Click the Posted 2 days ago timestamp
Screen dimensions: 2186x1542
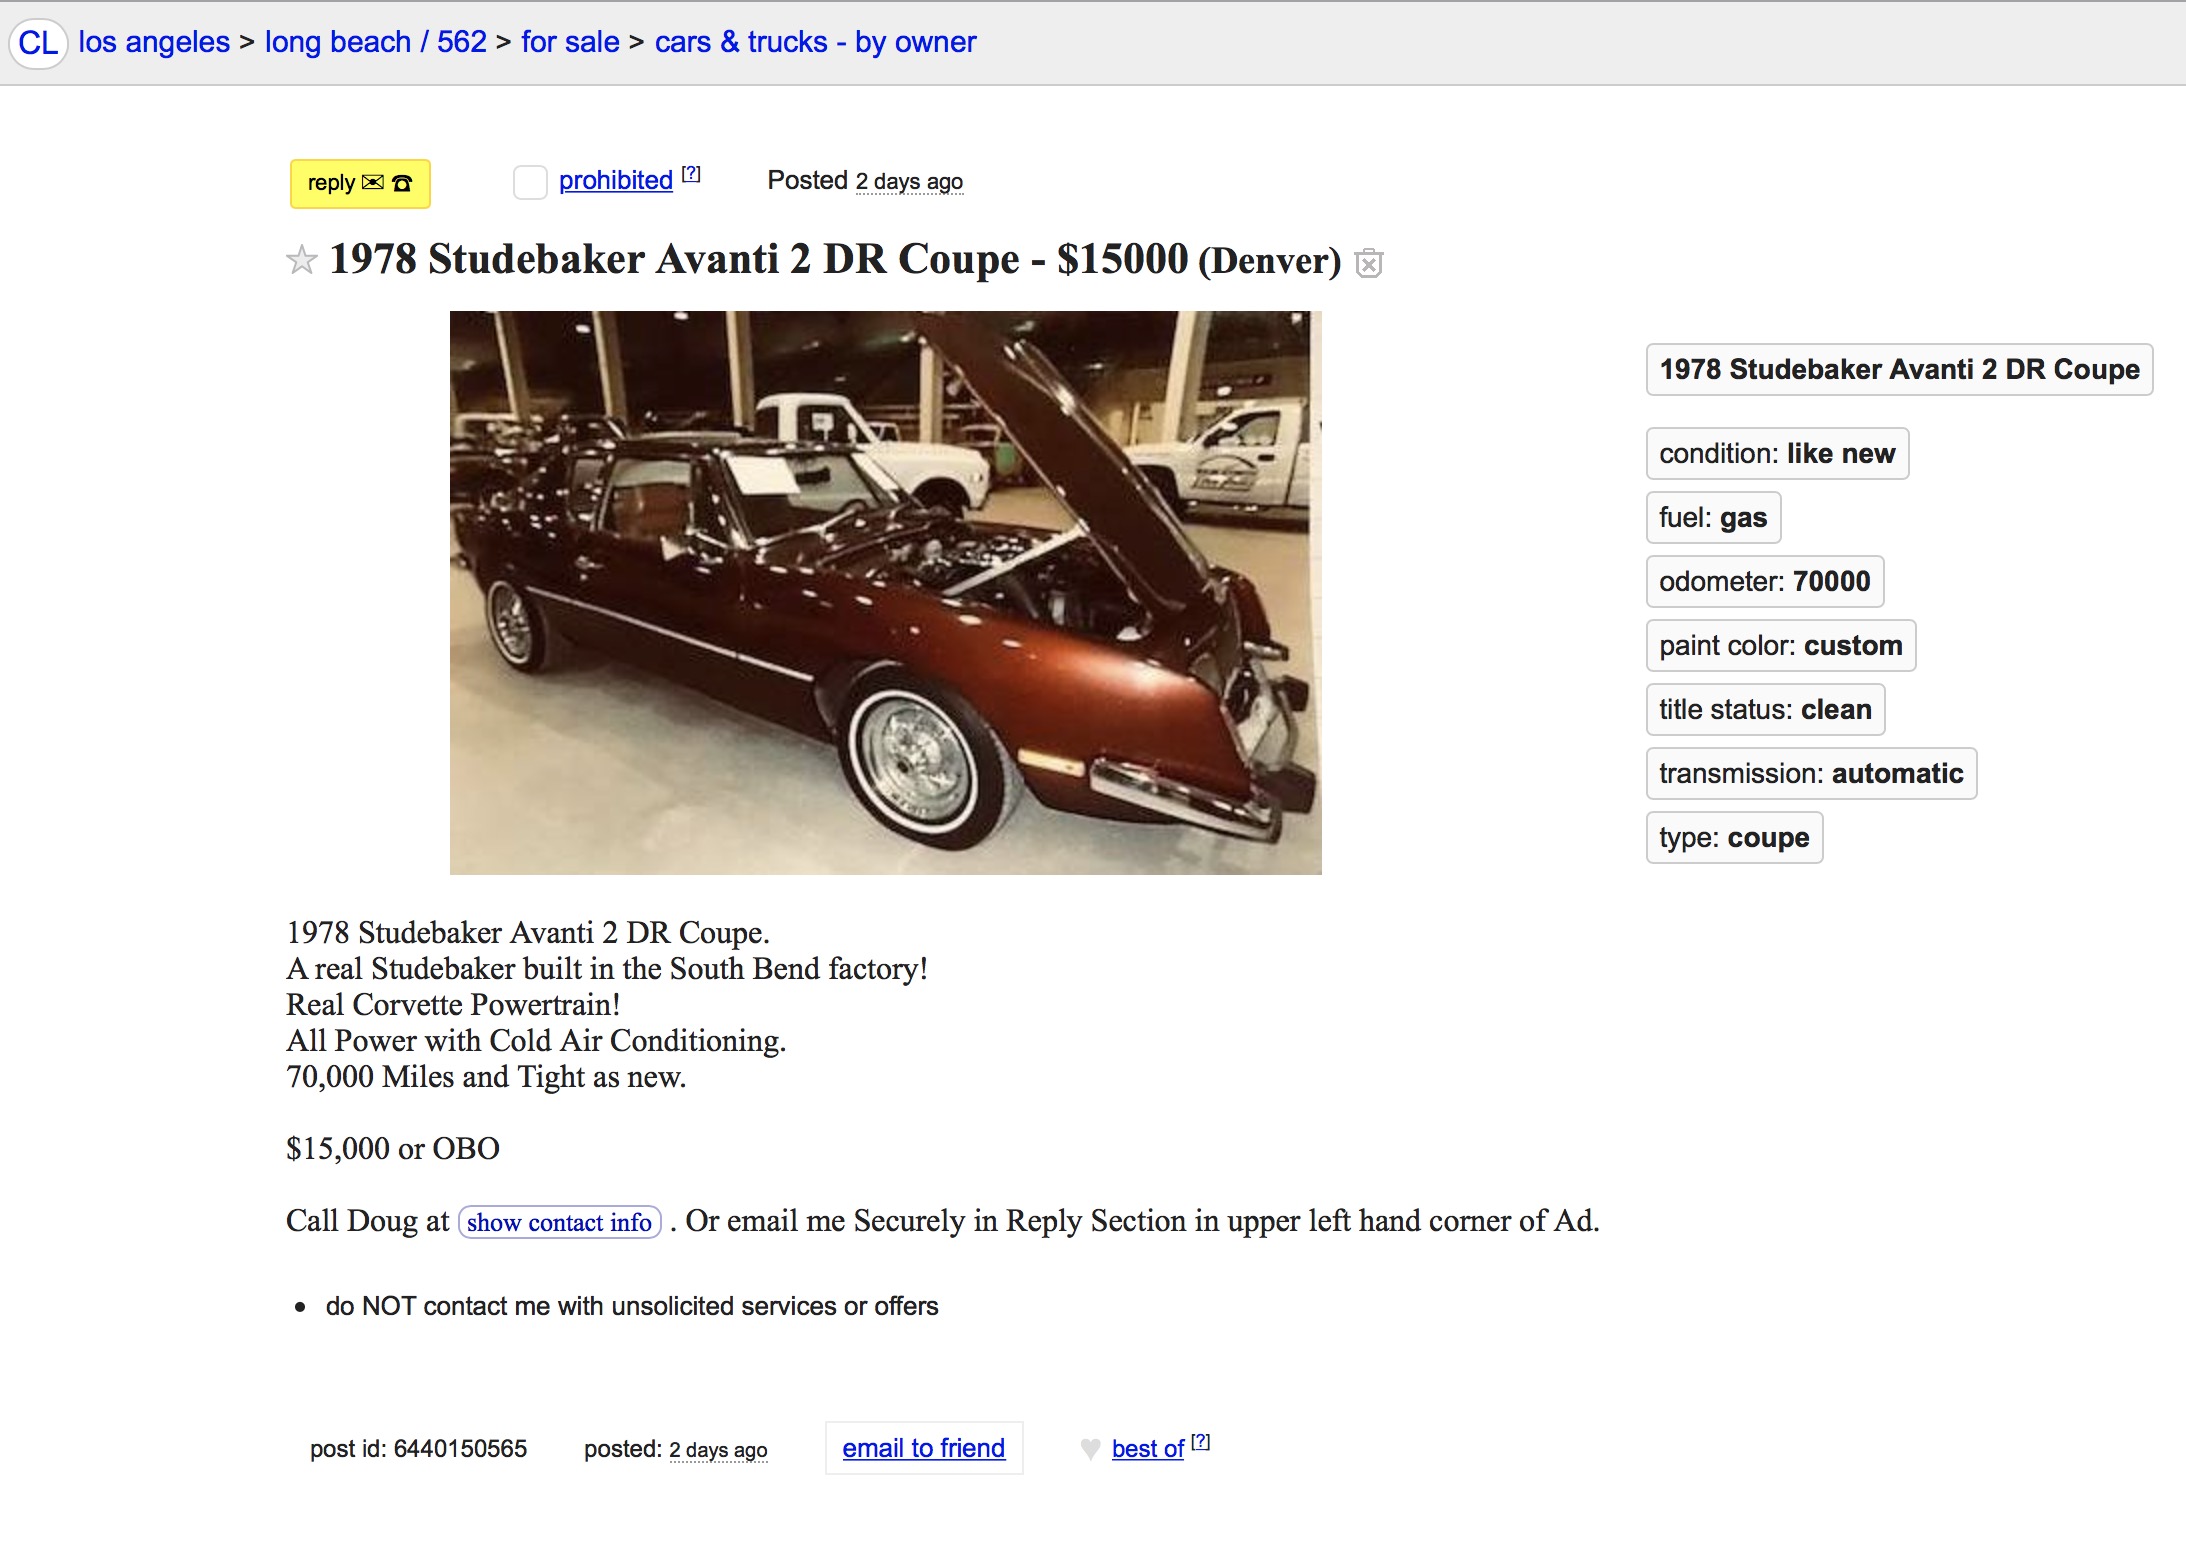tap(908, 182)
